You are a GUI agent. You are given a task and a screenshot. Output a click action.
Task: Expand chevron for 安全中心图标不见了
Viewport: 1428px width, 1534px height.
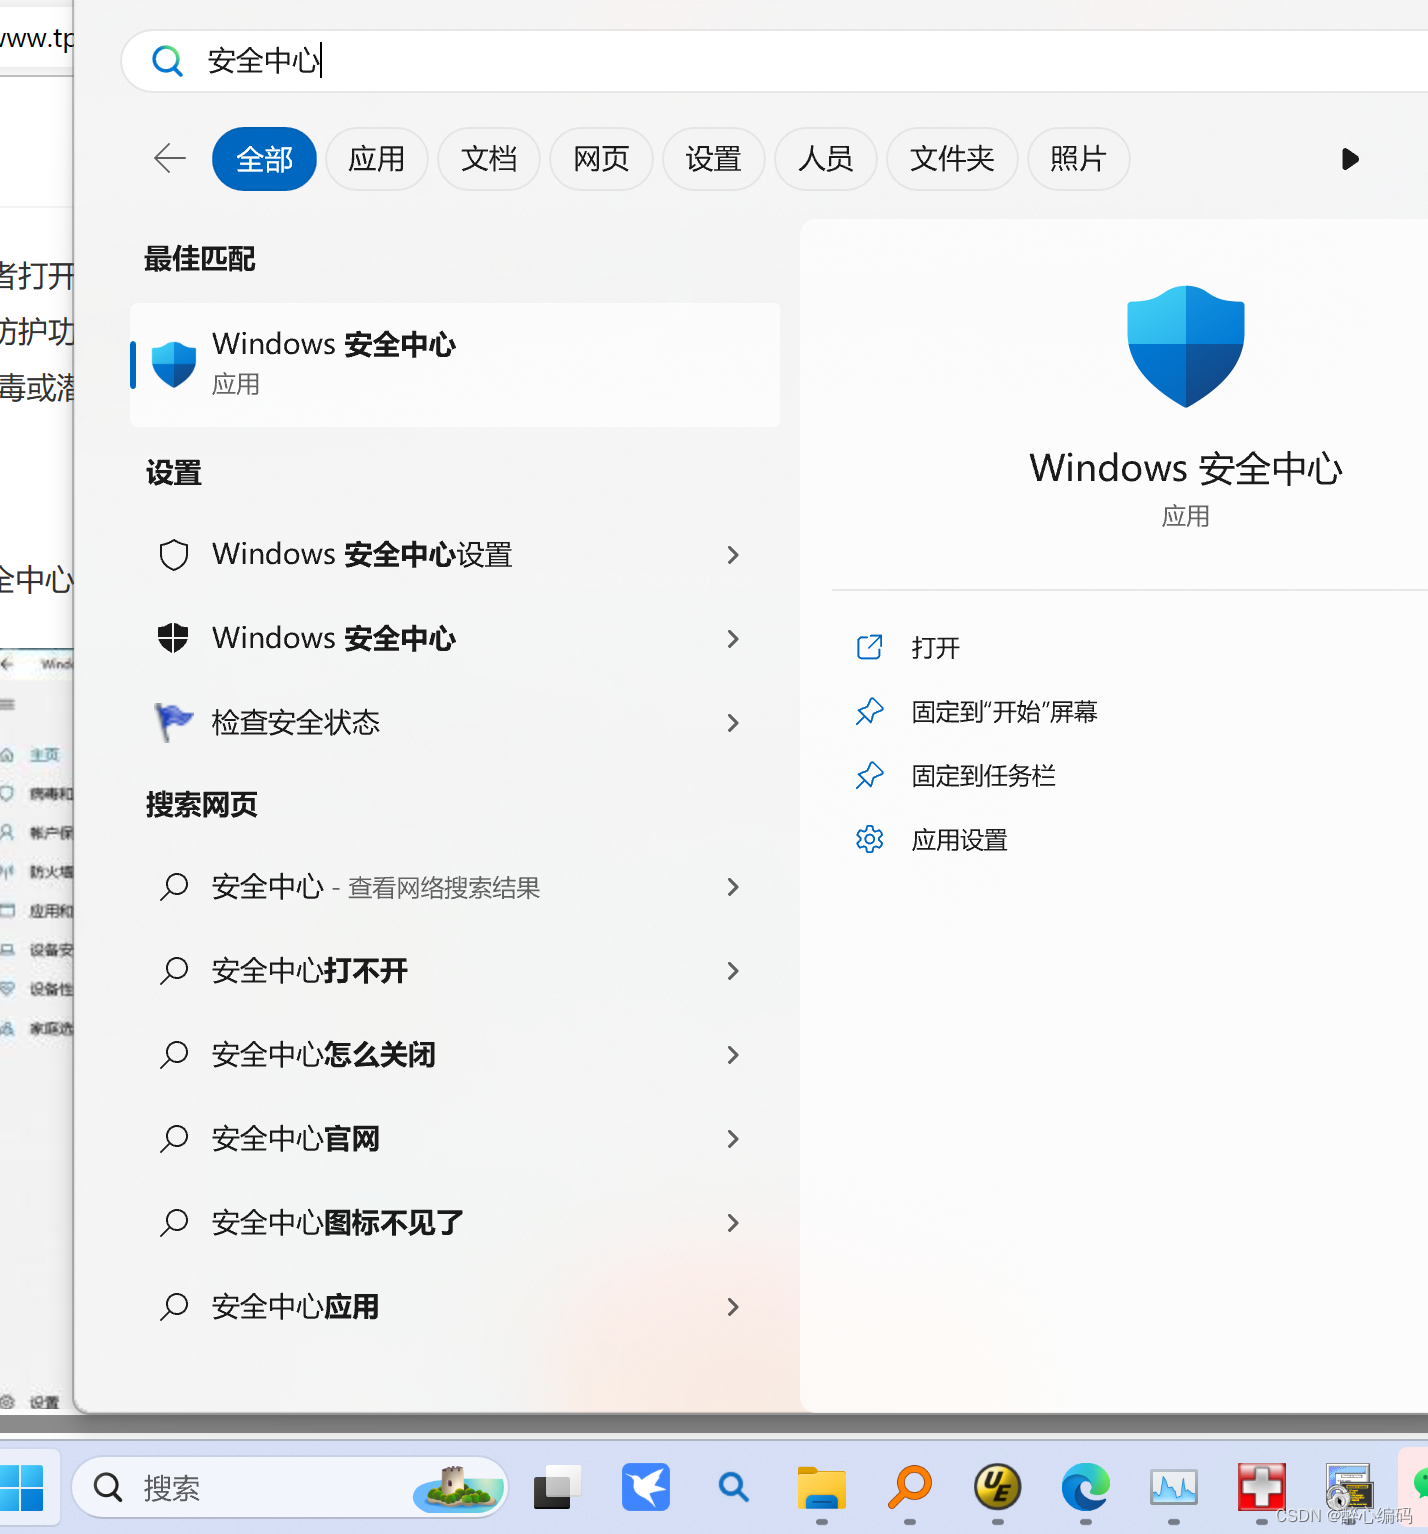pyautogui.click(x=733, y=1223)
